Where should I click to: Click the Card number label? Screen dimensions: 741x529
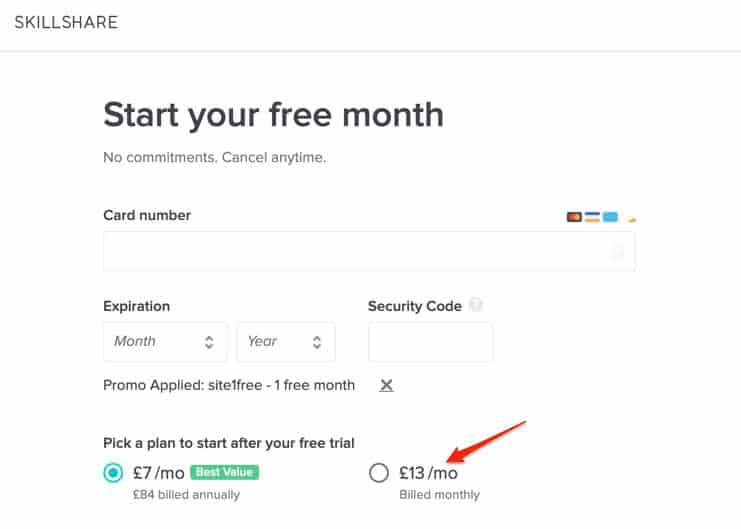click(x=147, y=216)
